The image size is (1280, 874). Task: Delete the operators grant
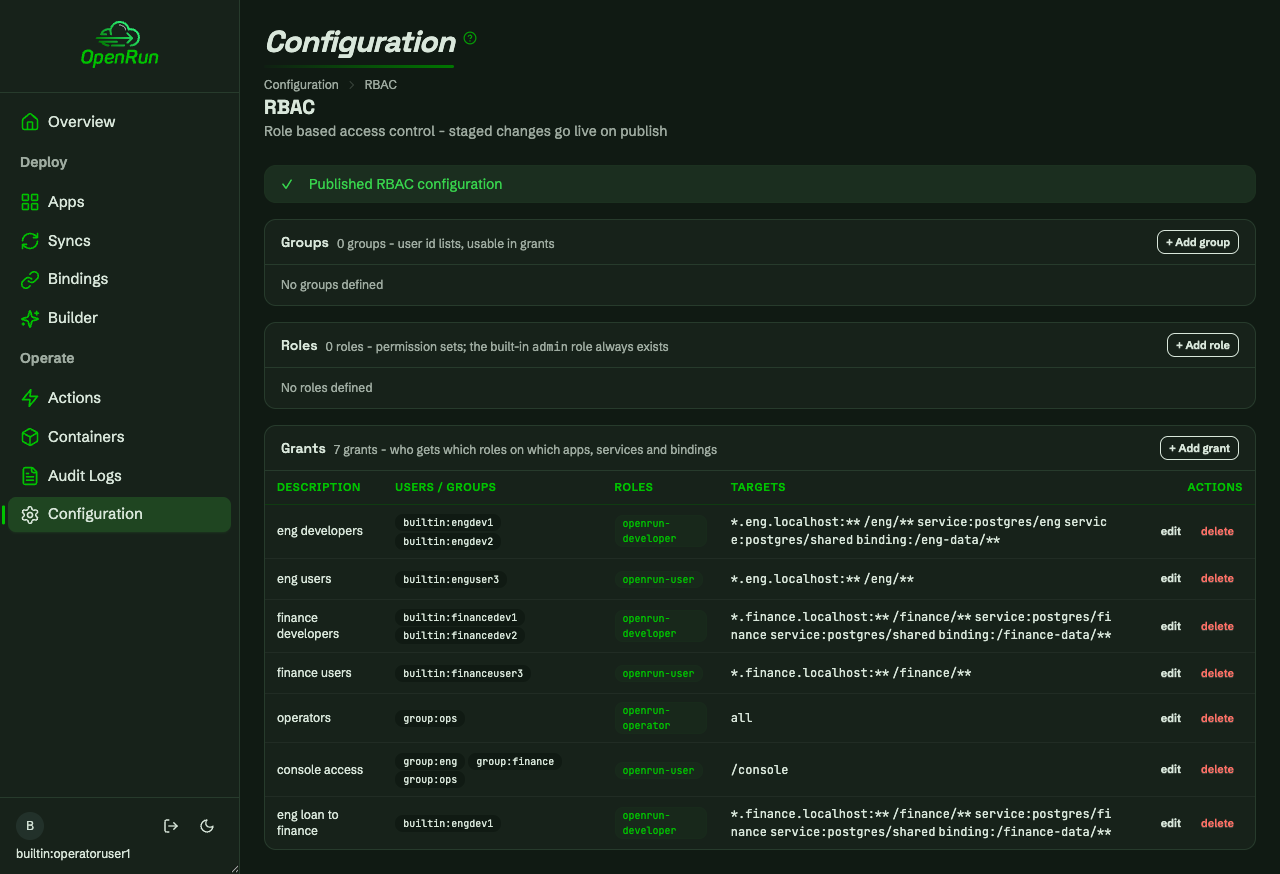tap(1217, 719)
